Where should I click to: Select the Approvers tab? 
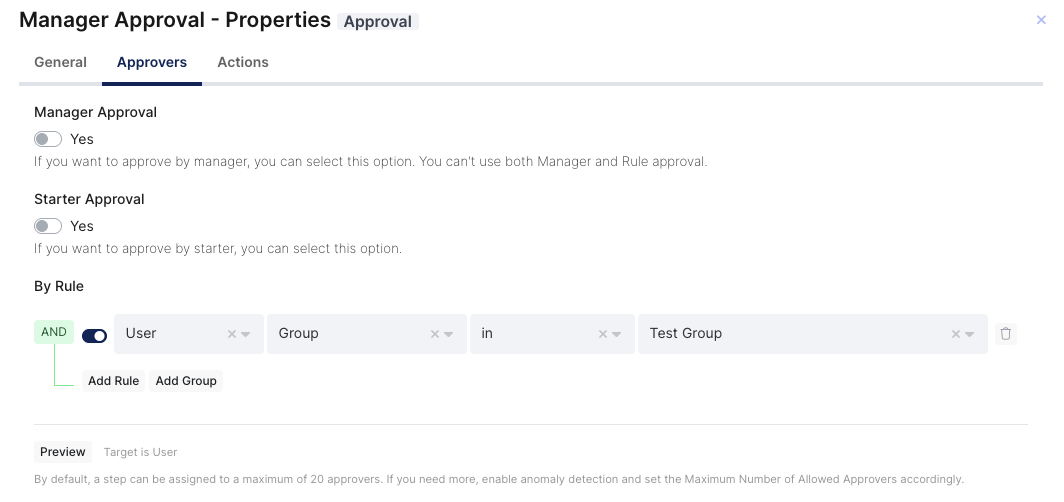tap(152, 62)
